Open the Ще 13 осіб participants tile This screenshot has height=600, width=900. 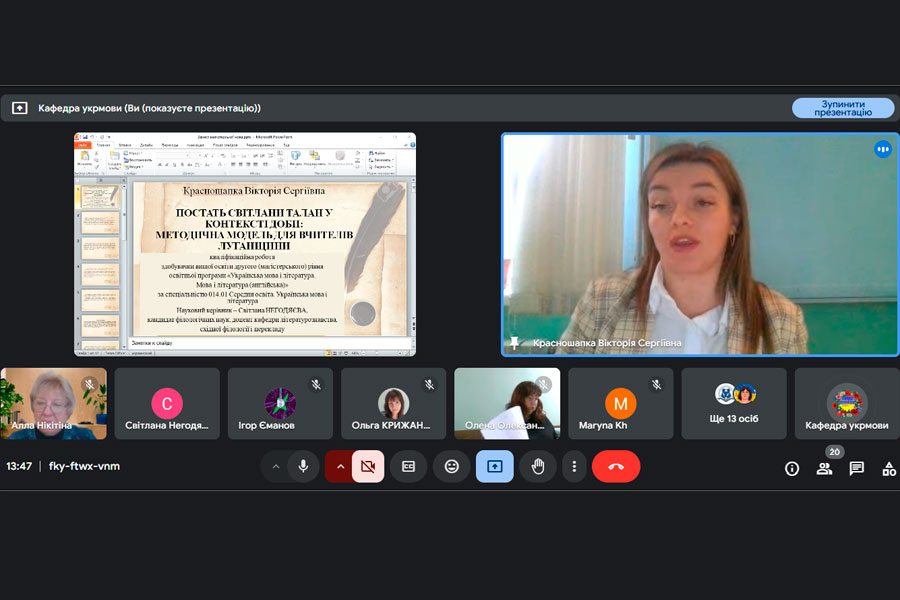734,404
